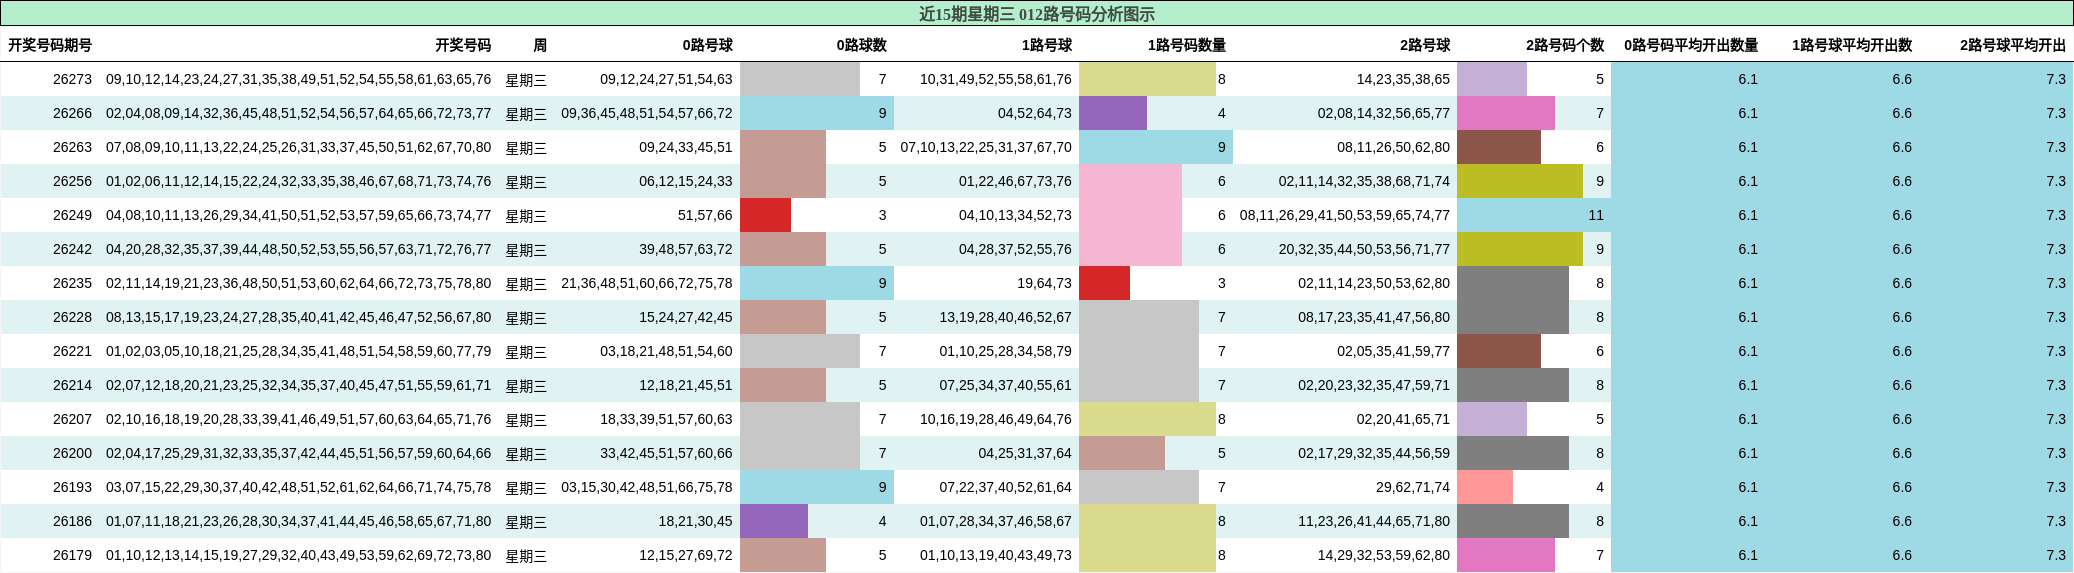Click the 2路号码个数 value 11 in row 26249
The image size is (2074, 573).
point(1596,215)
